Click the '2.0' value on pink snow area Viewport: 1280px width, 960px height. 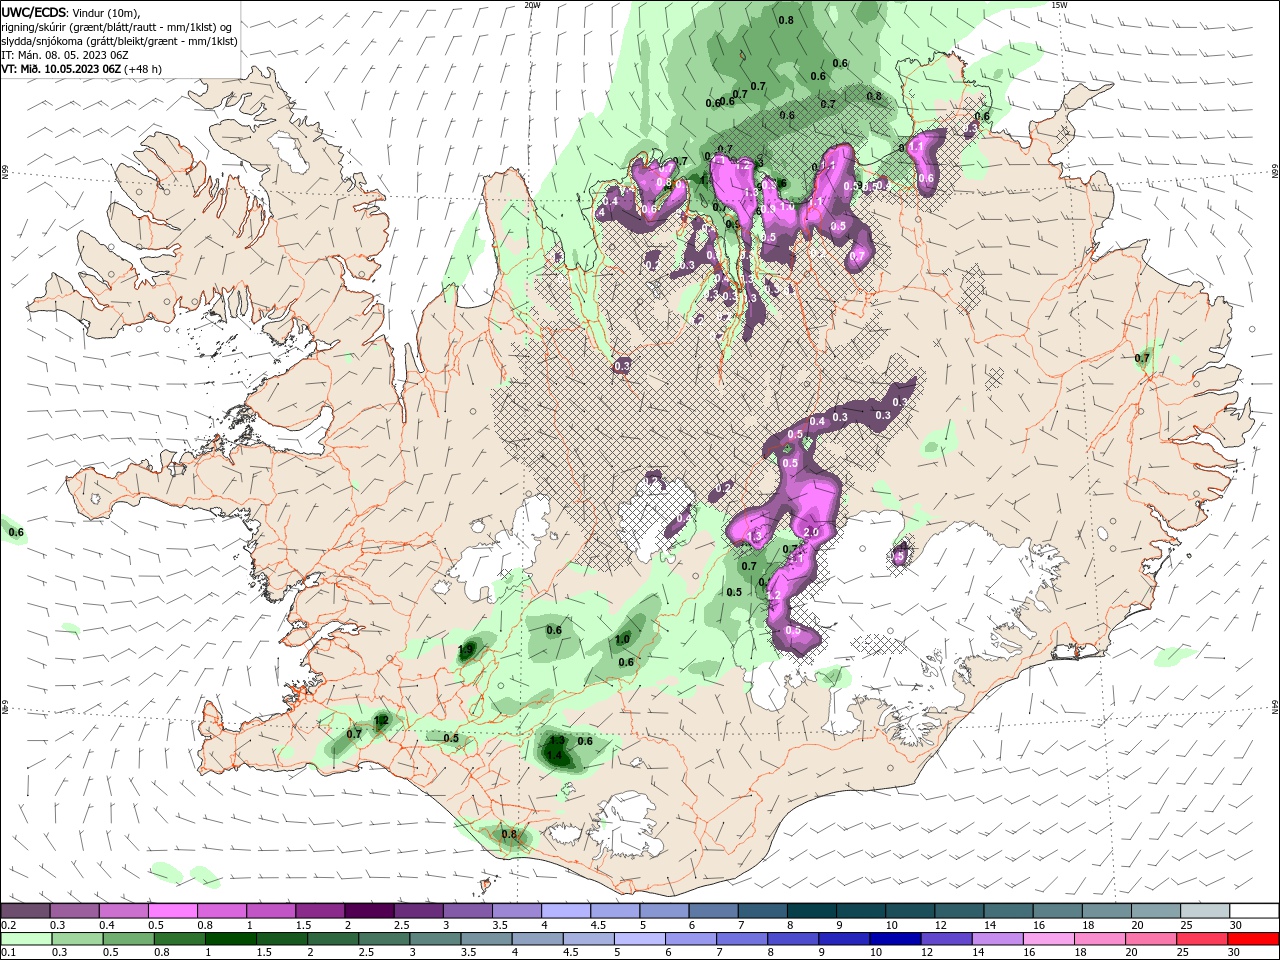[811, 533]
